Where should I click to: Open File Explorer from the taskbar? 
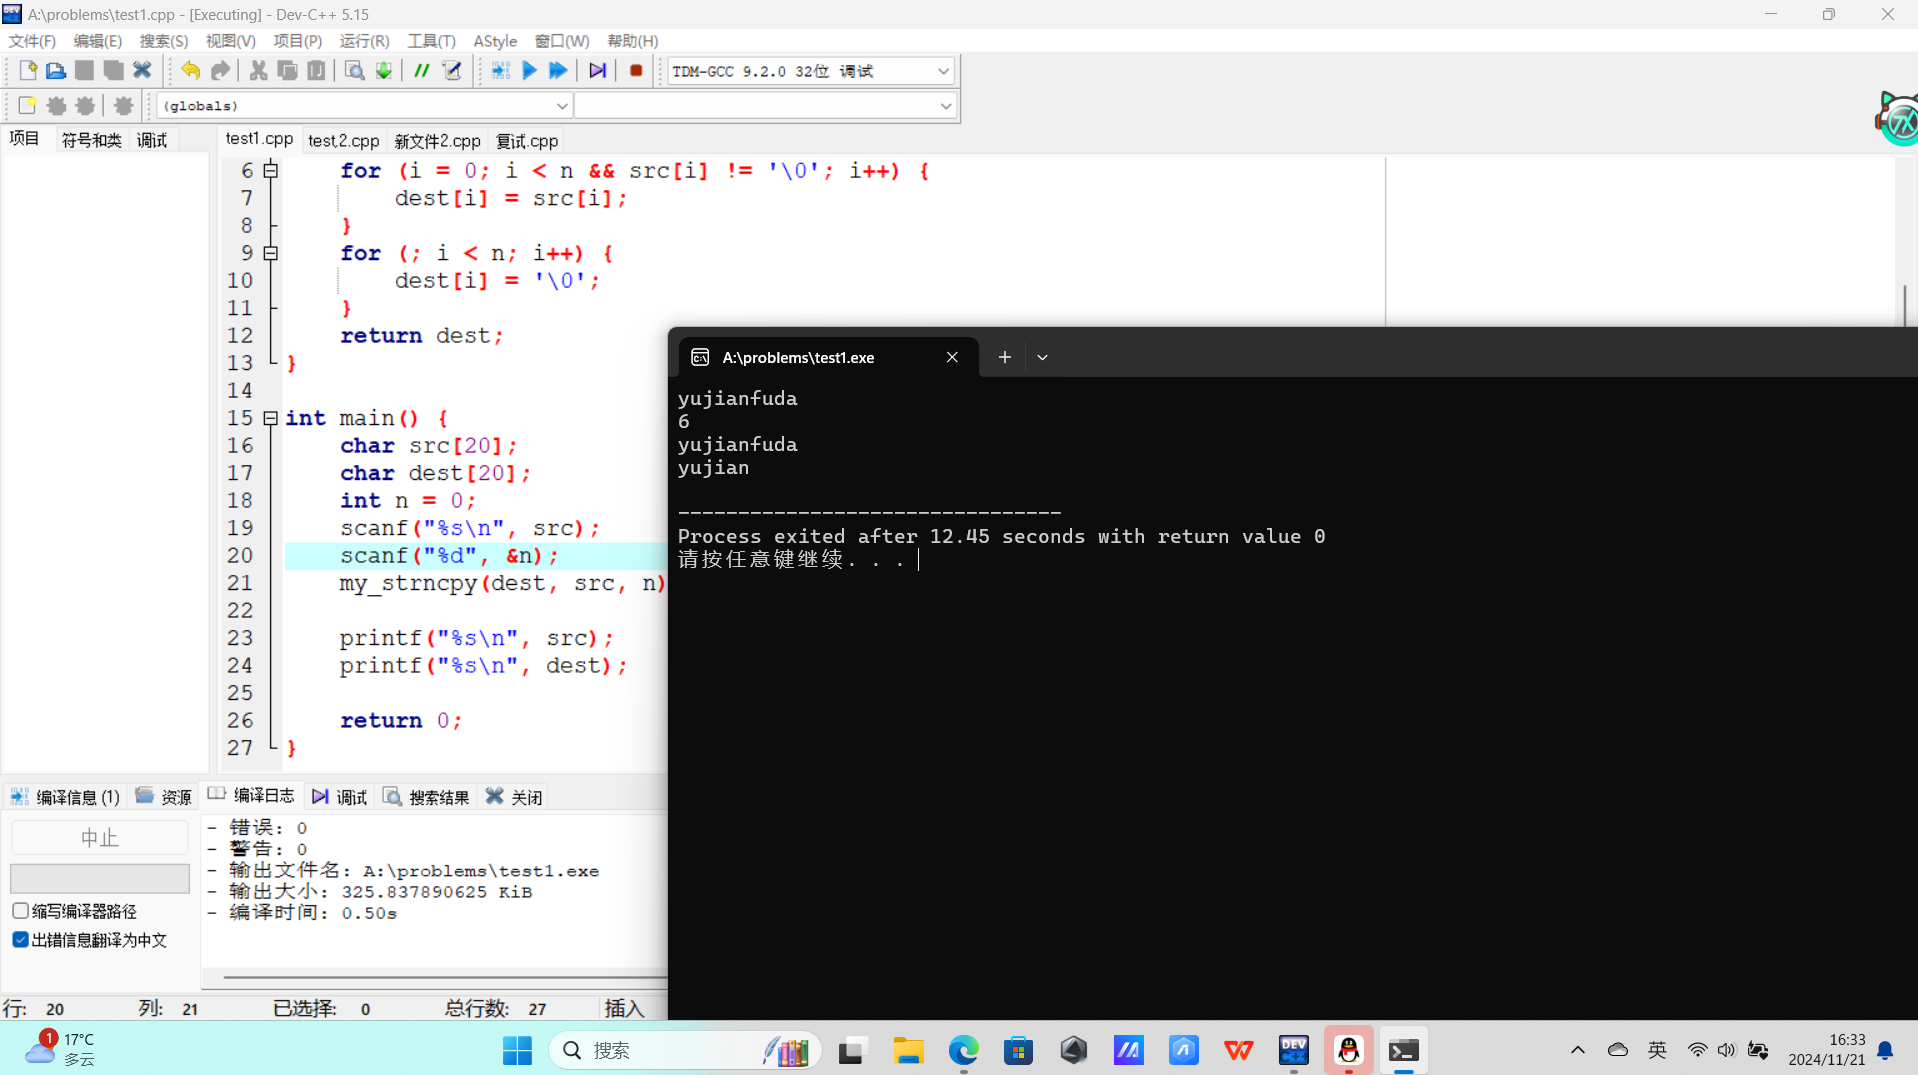point(908,1050)
